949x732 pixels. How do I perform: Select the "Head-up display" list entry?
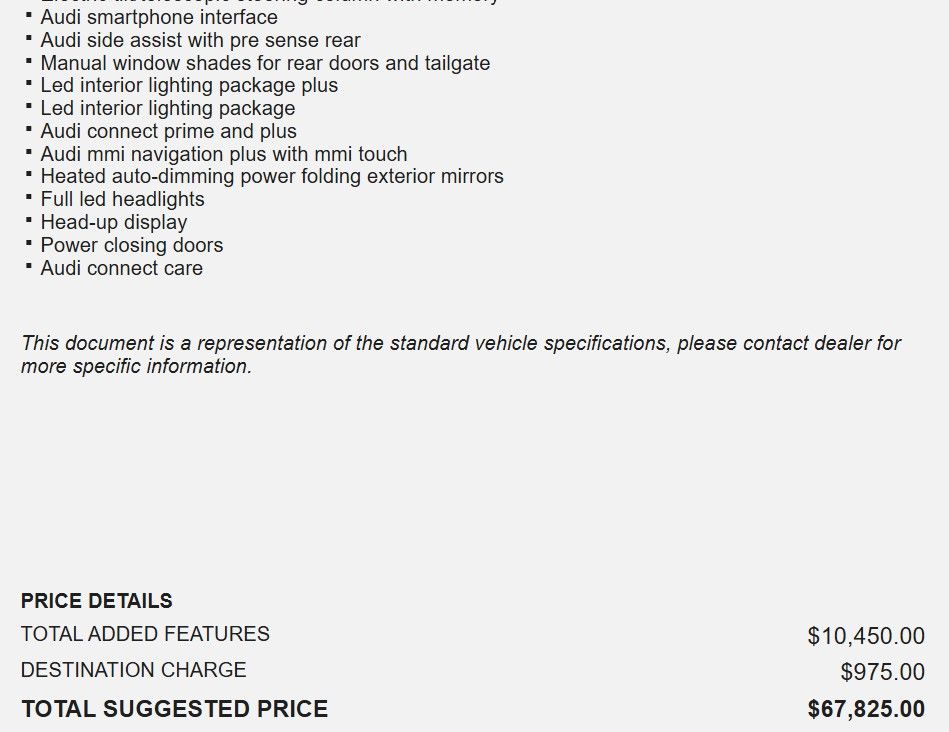[x=114, y=222]
